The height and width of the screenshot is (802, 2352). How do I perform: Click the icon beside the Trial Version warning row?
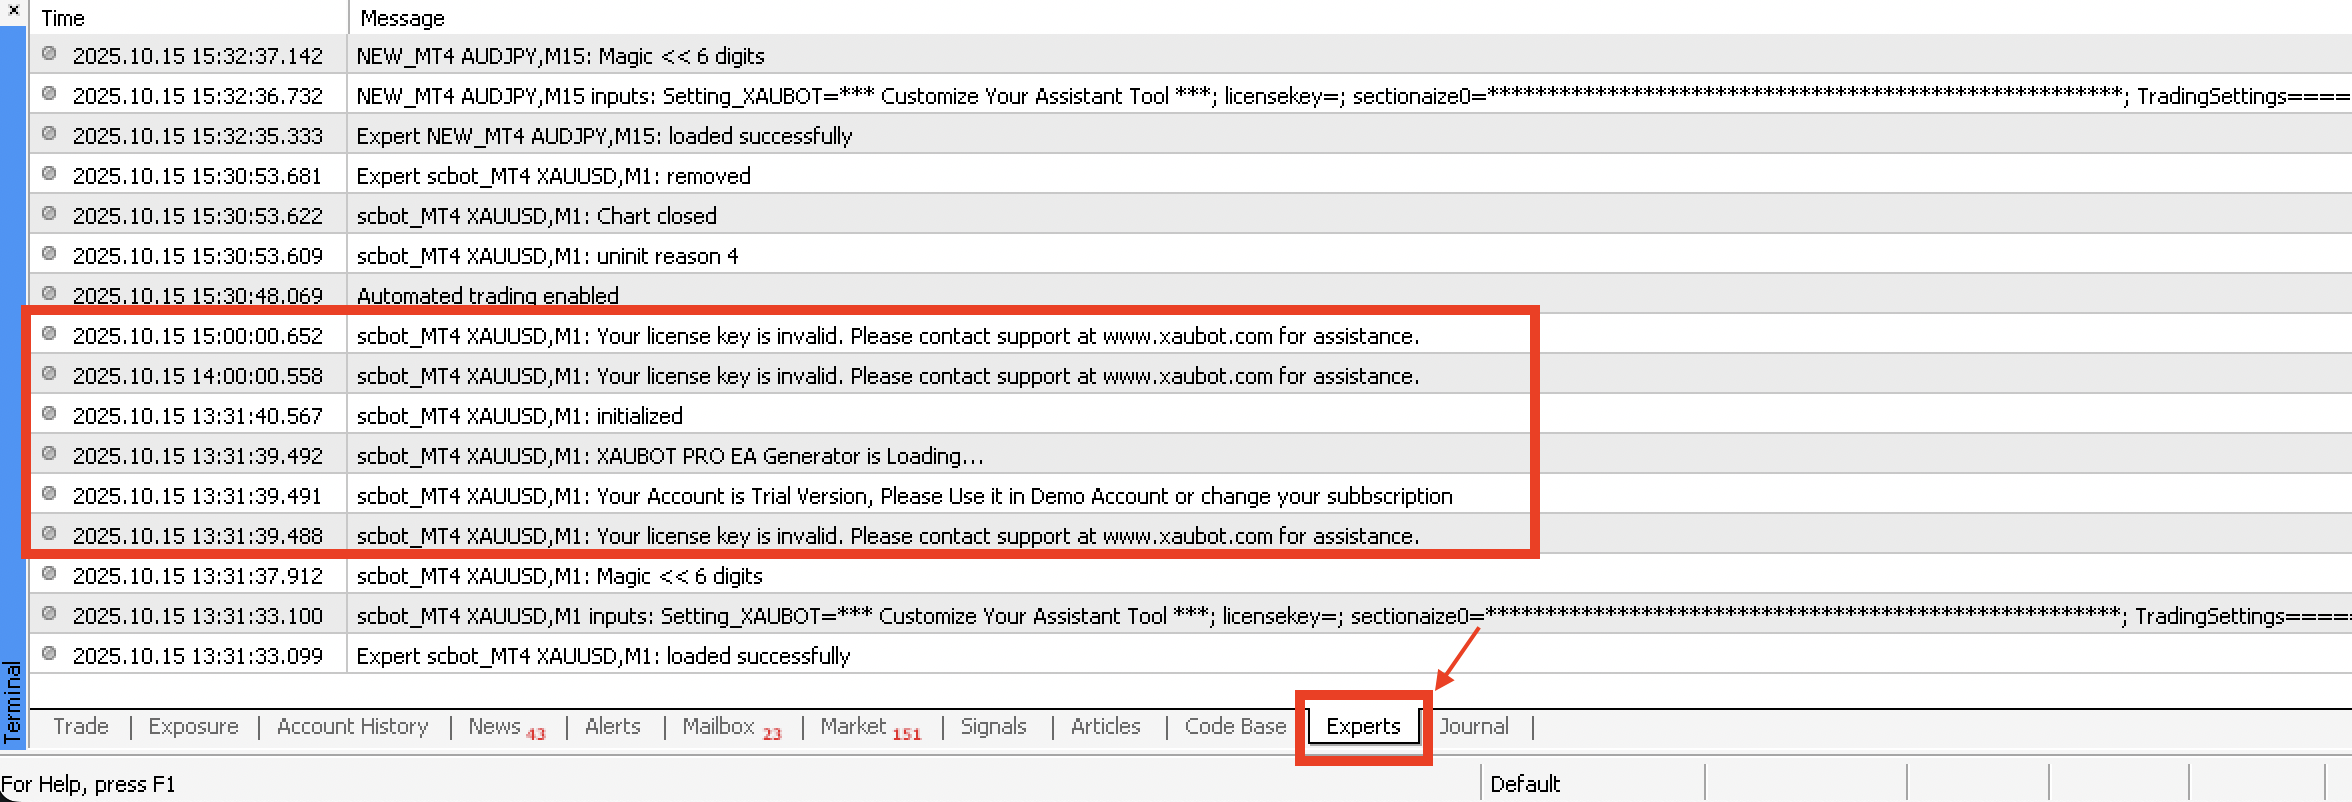pyautogui.click(x=49, y=494)
